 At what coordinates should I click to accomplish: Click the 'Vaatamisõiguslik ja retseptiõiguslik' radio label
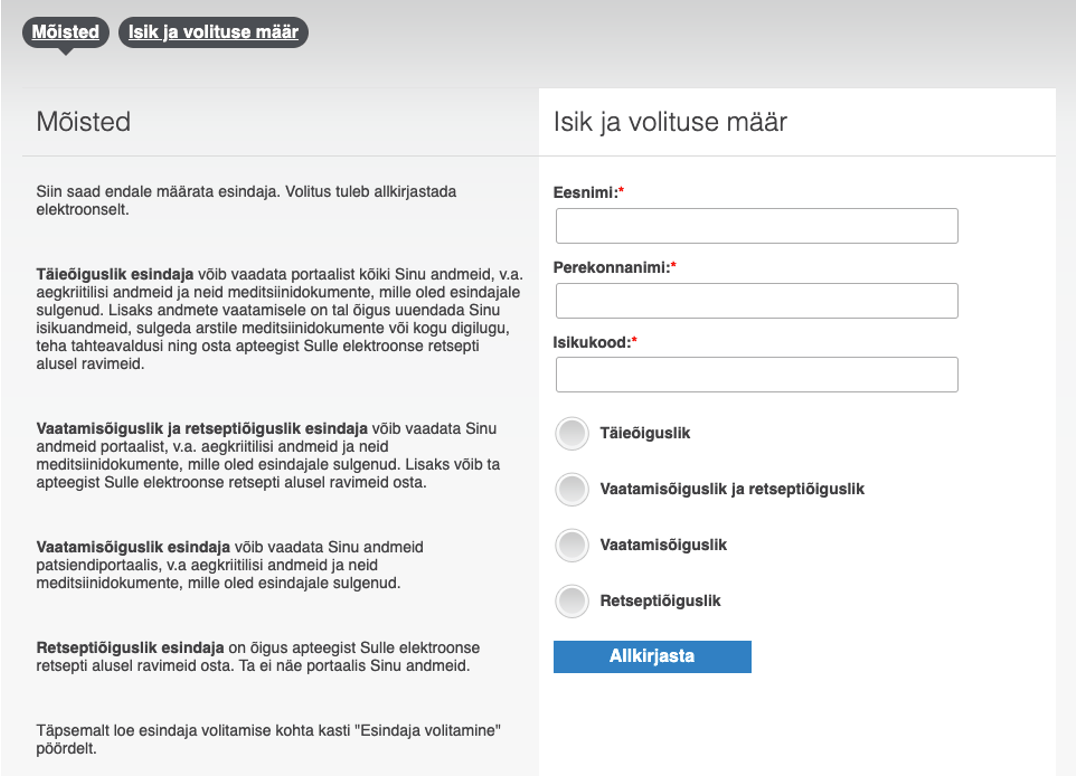click(x=732, y=489)
